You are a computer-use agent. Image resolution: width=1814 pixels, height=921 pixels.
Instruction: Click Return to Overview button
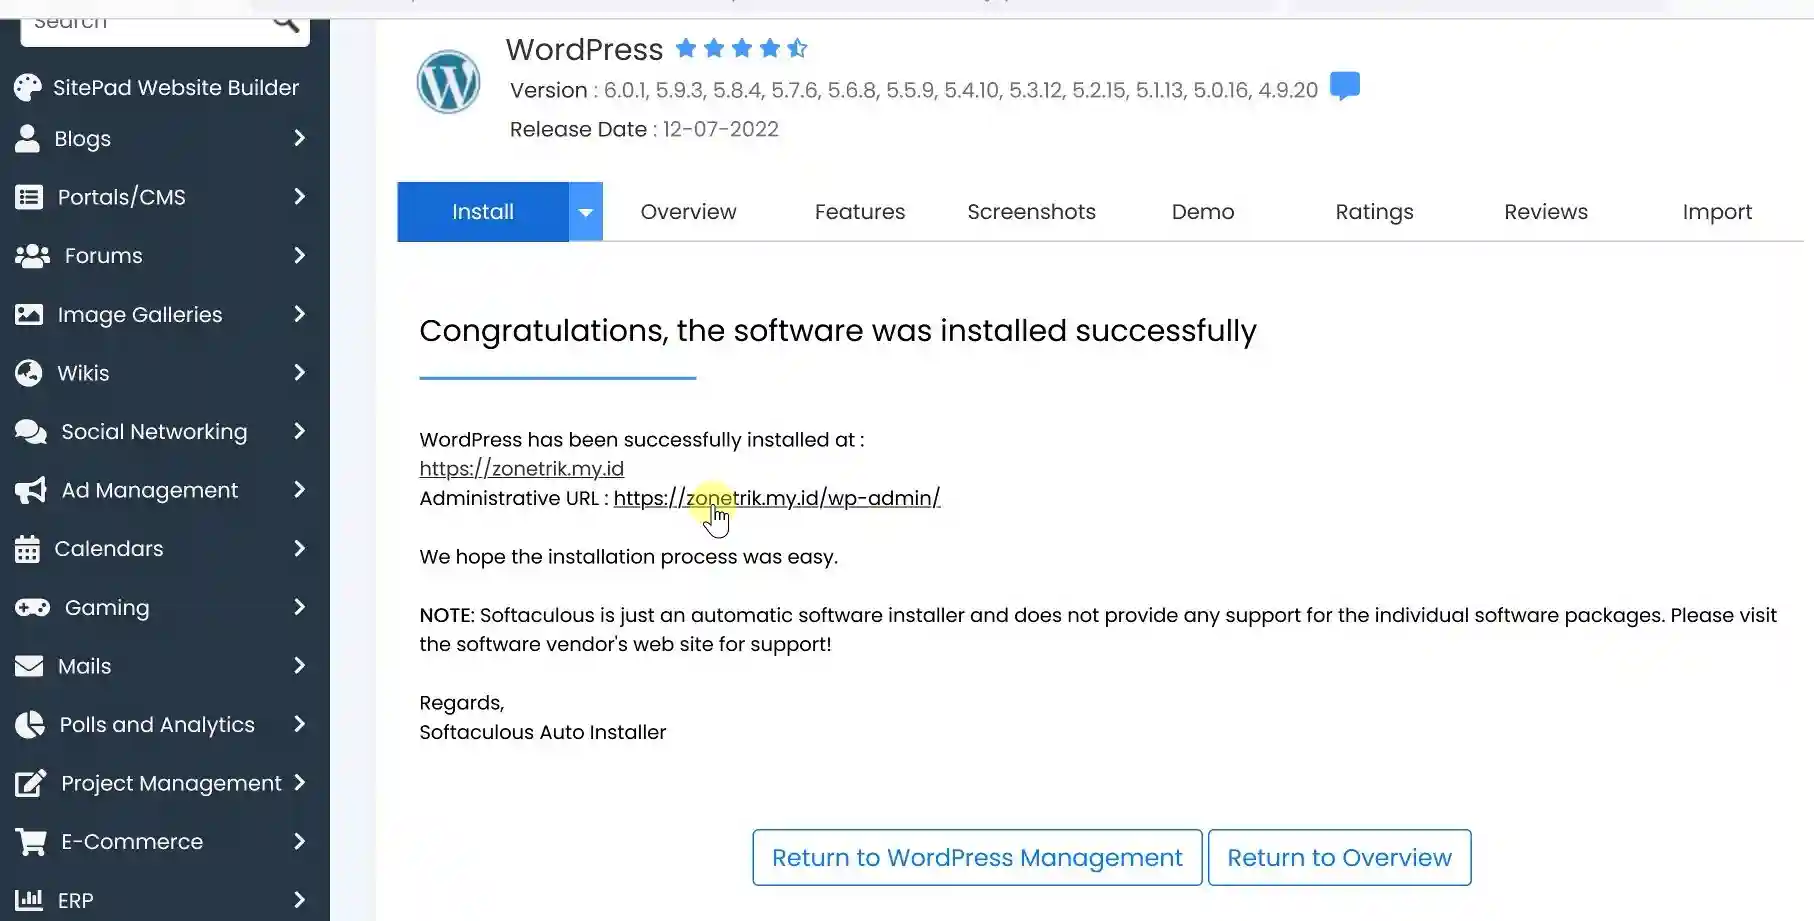tap(1339, 858)
